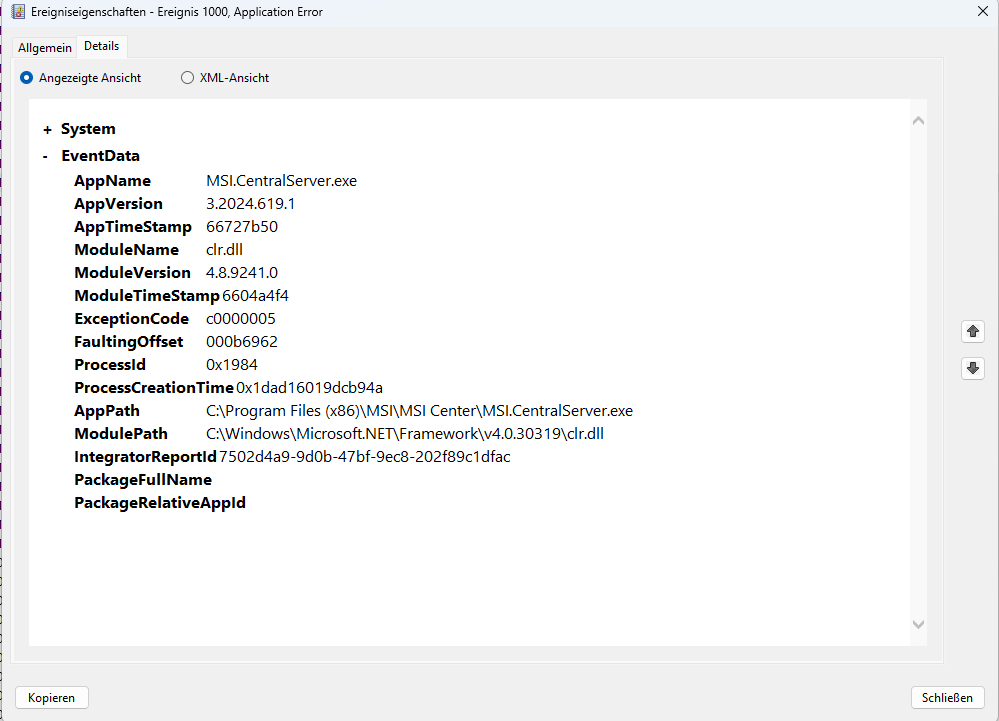Collapse the EventData node
Viewport: 999px width, 721px height.
[45, 156]
